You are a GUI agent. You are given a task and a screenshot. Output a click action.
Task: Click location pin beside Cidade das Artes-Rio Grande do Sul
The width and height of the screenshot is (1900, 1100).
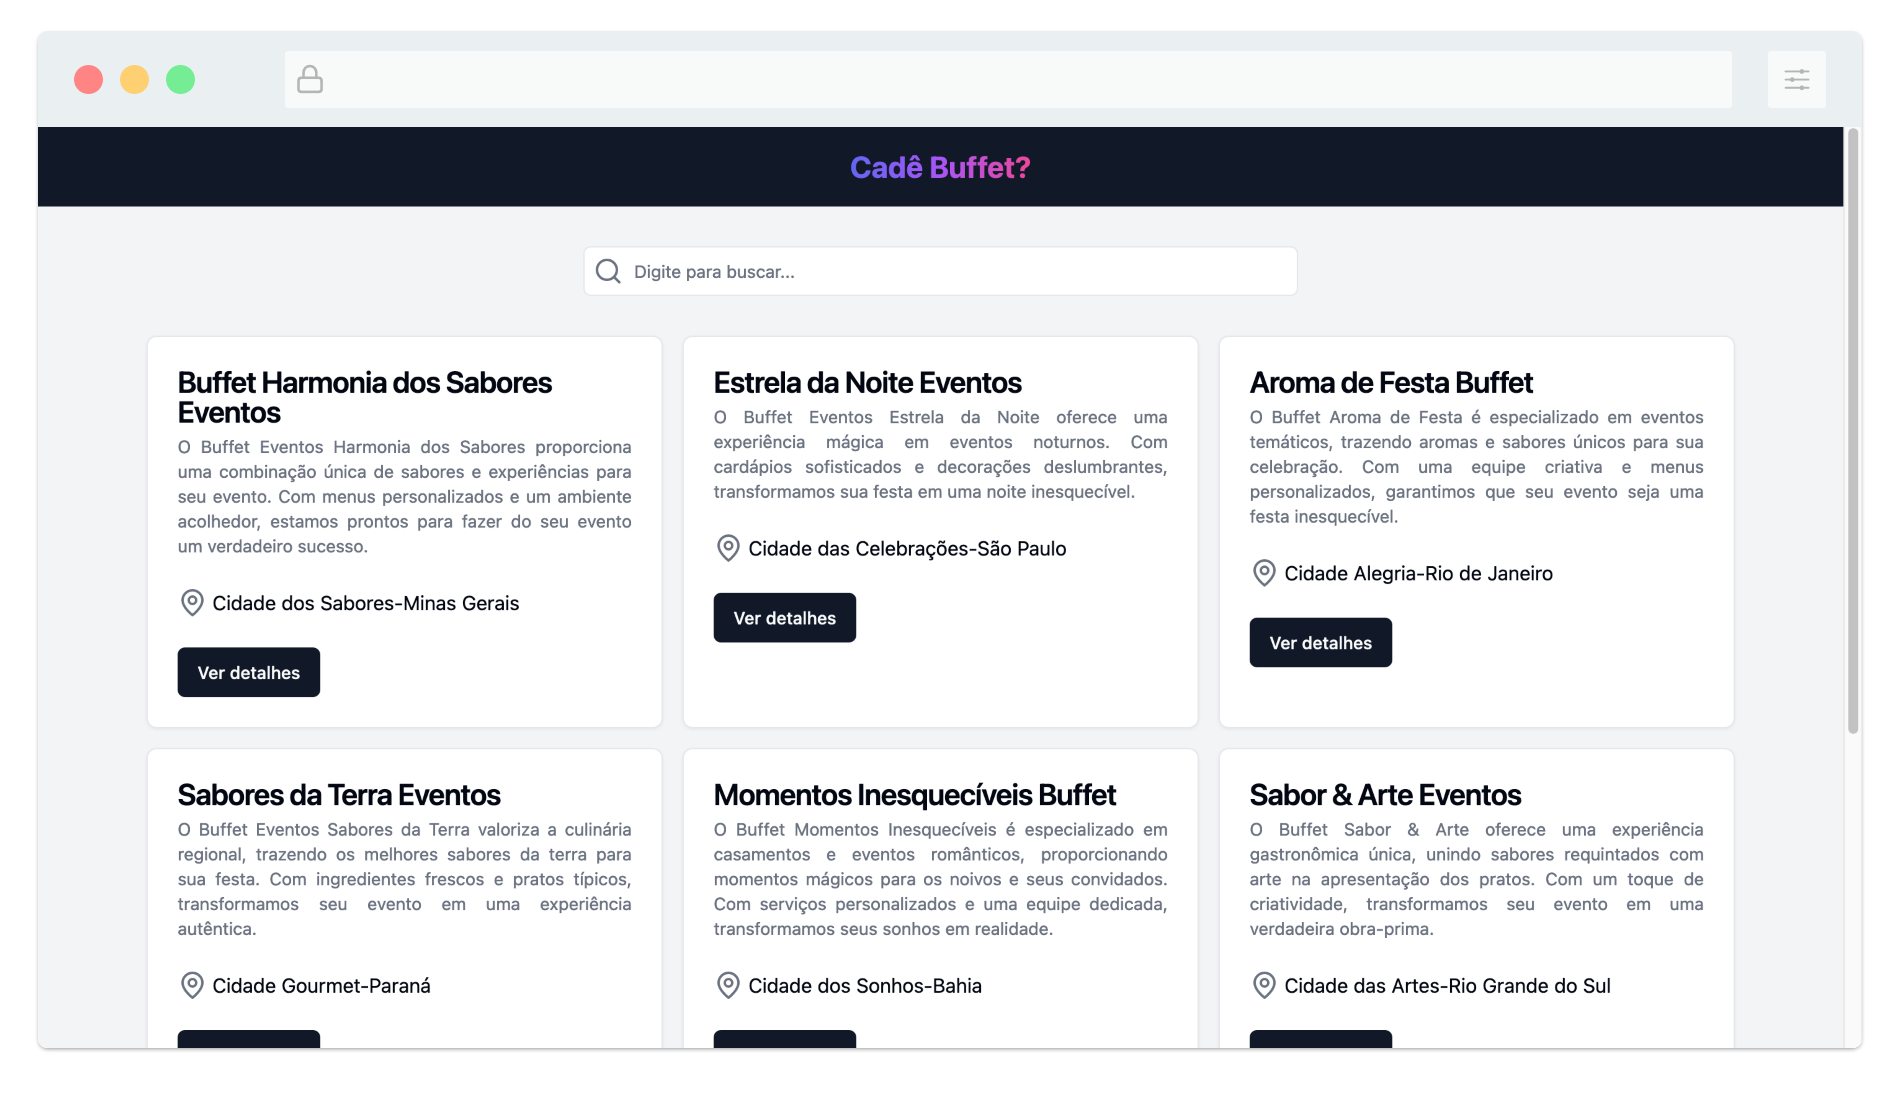1264,985
